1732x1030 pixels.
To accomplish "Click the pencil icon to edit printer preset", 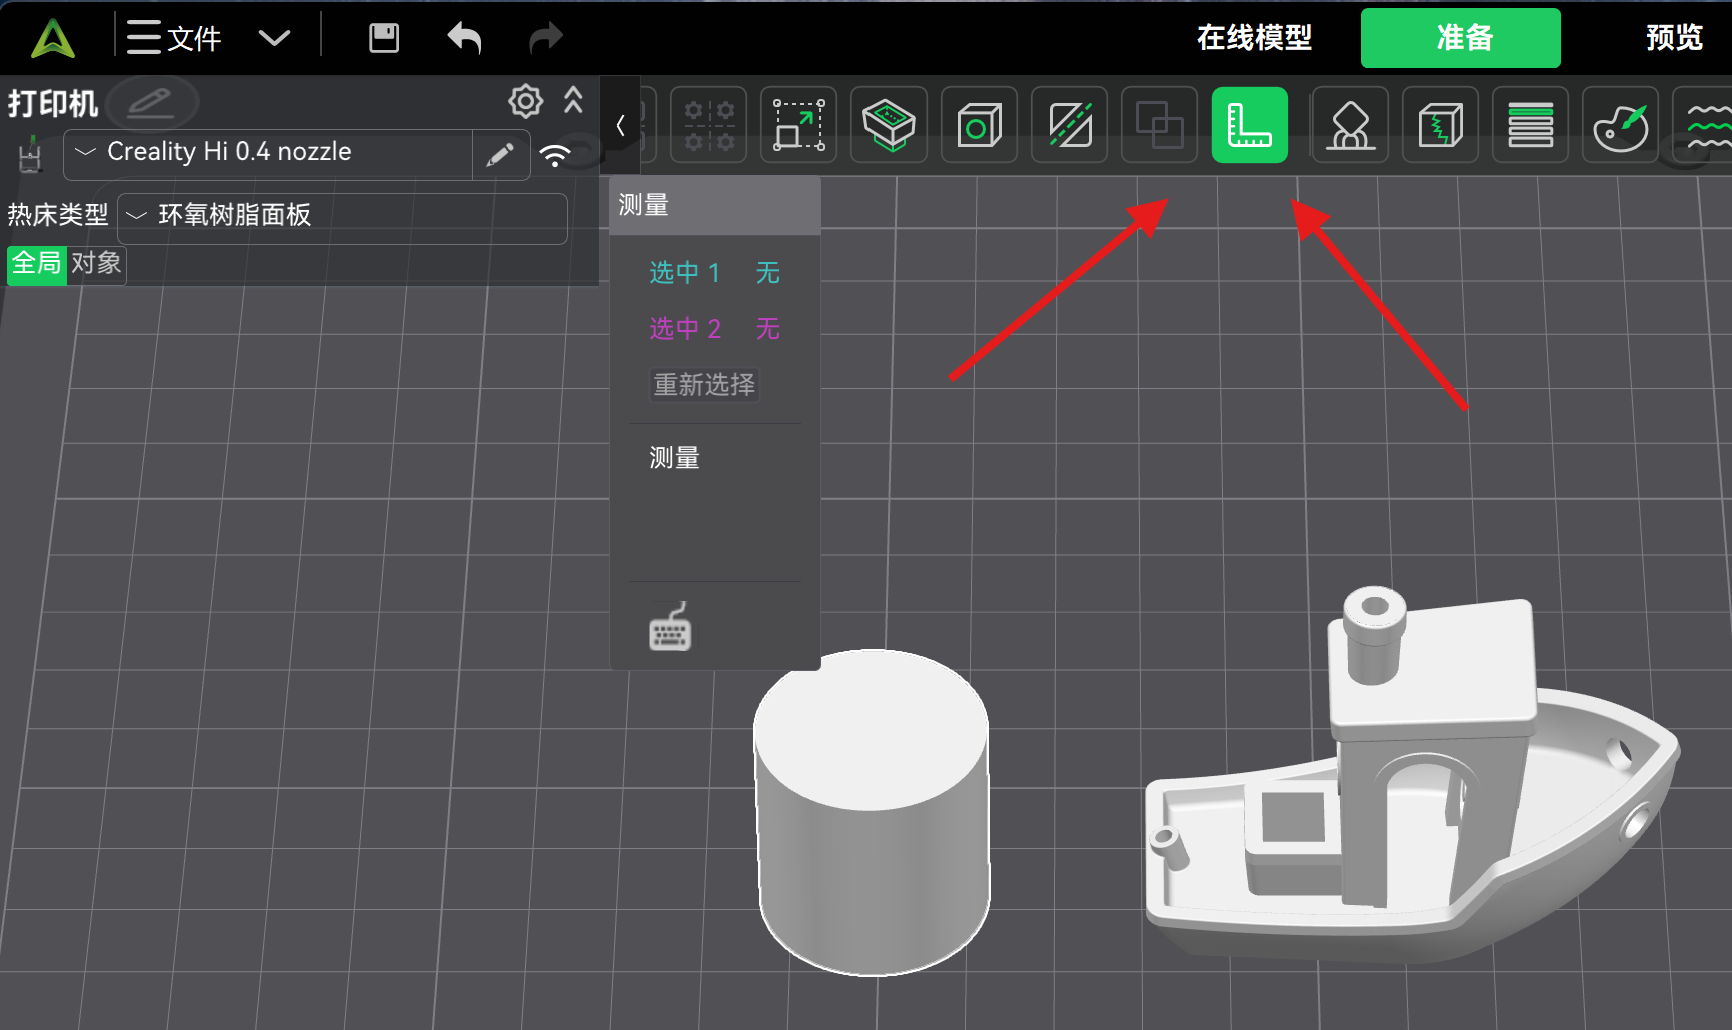I will pyautogui.click(x=500, y=154).
